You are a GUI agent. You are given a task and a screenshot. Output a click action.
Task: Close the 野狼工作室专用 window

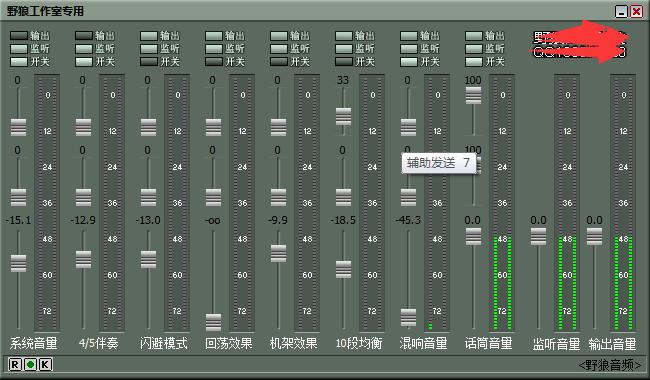coord(636,11)
